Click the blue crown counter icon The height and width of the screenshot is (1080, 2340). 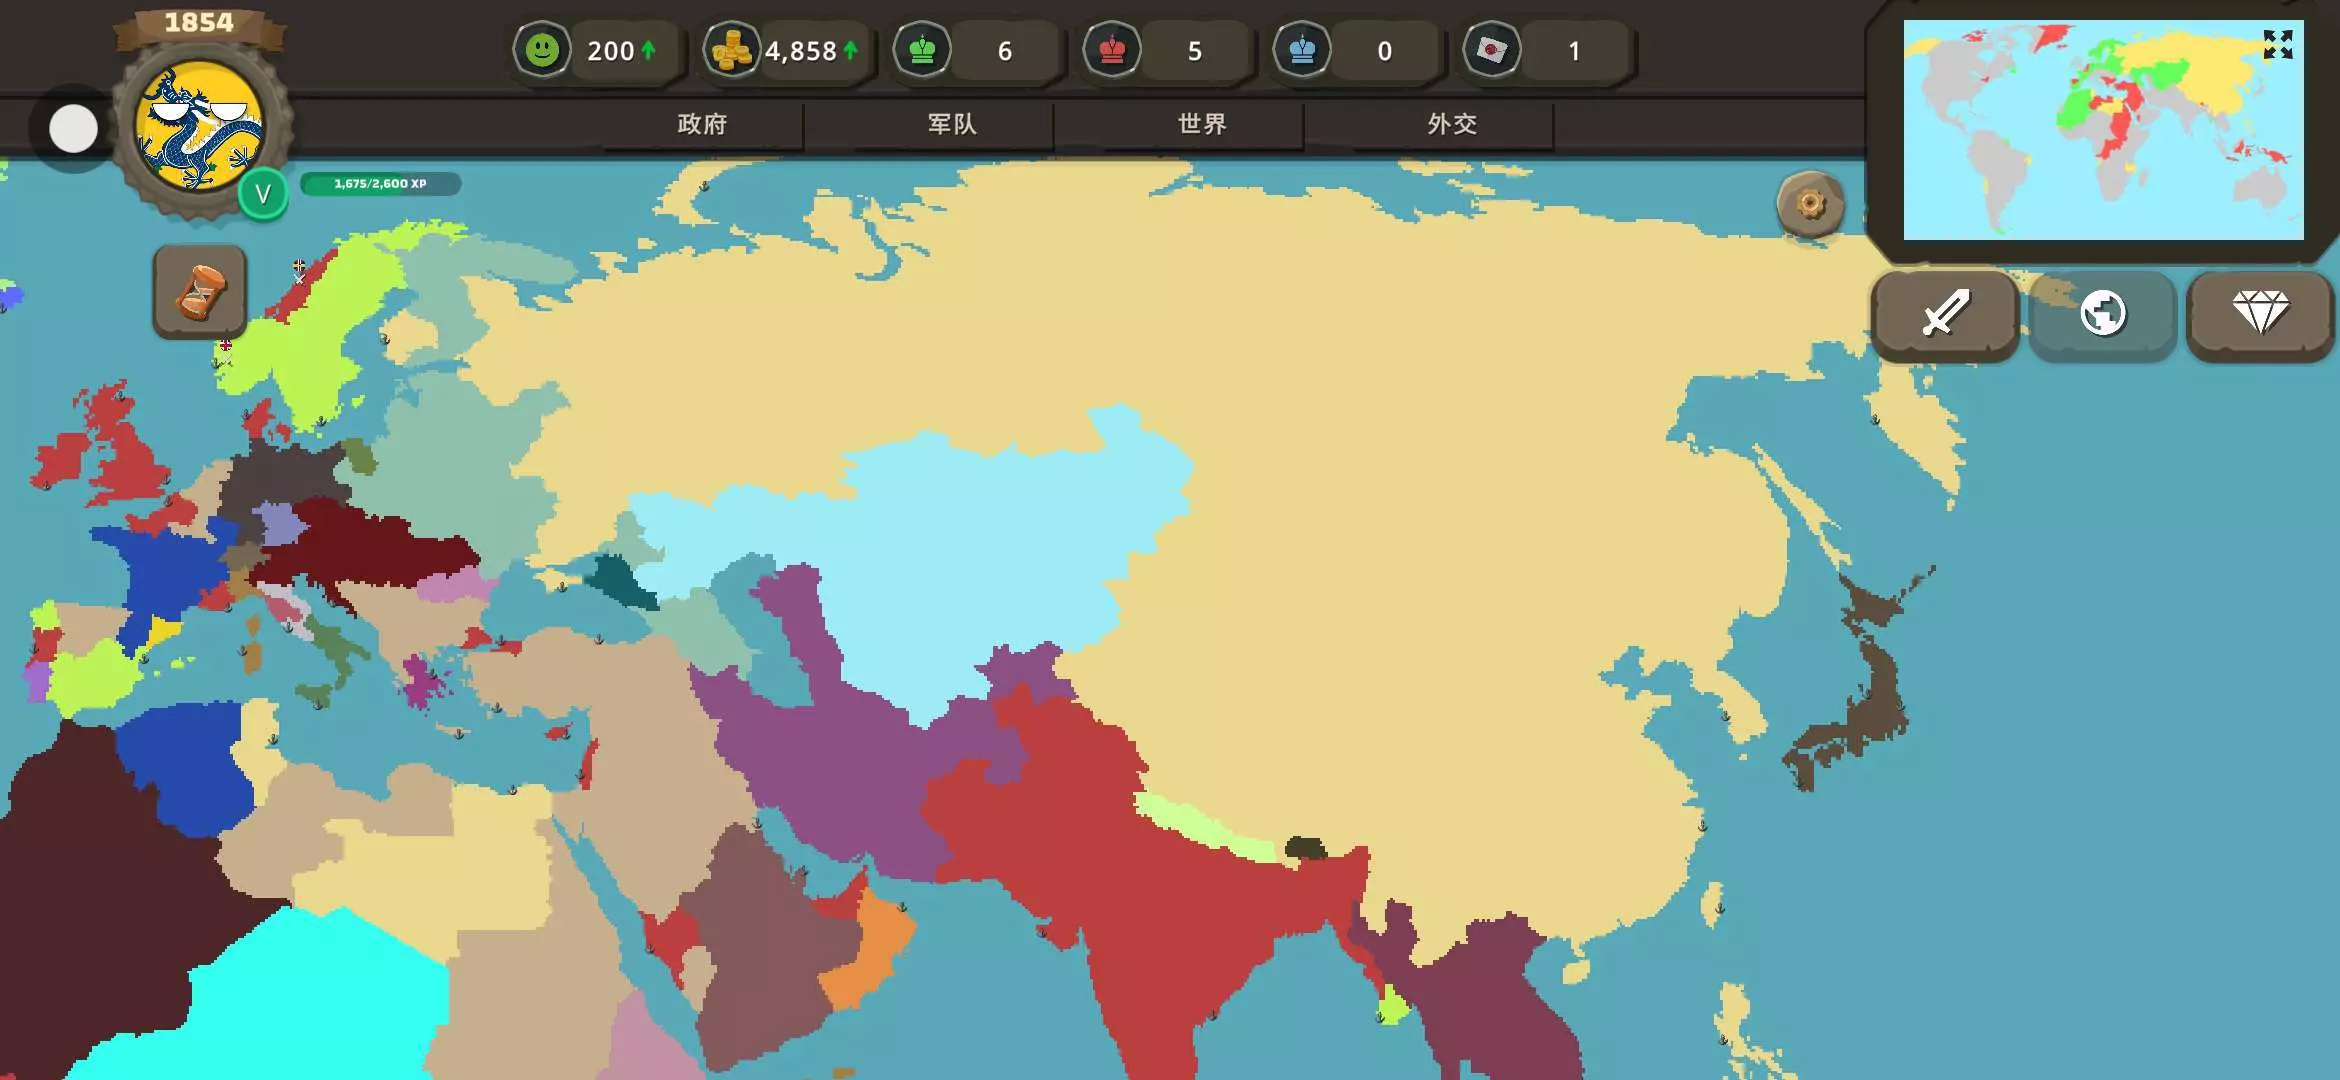pos(1302,50)
